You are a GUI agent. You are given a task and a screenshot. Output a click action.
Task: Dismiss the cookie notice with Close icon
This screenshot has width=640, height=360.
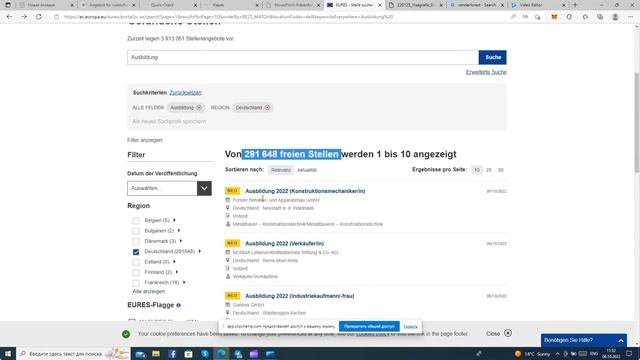point(508,333)
